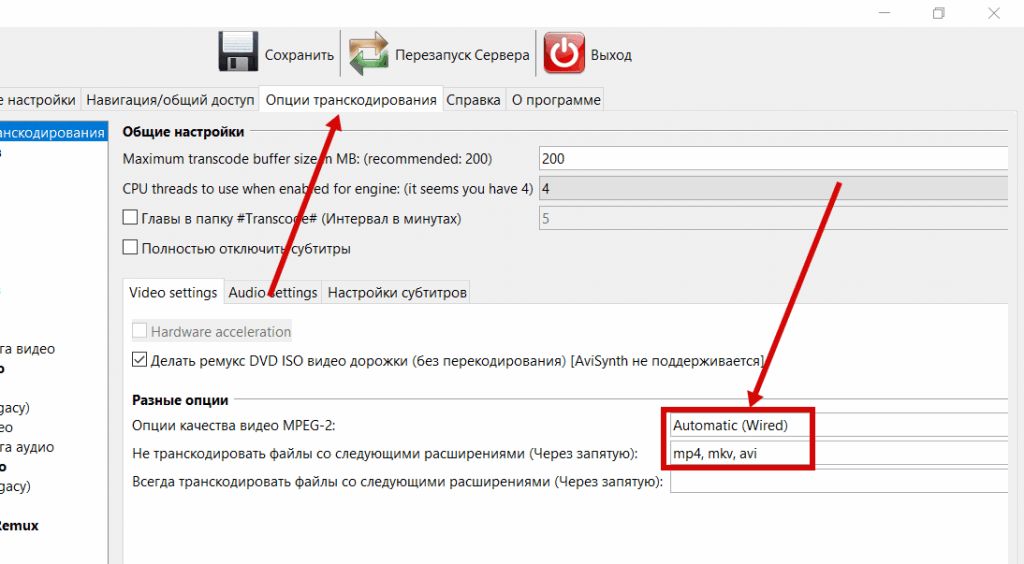The height and width of the screenshot is (564, 1024).
Task: Select the highlighted transcoding item in left list
Action: [x=52, y=133]
